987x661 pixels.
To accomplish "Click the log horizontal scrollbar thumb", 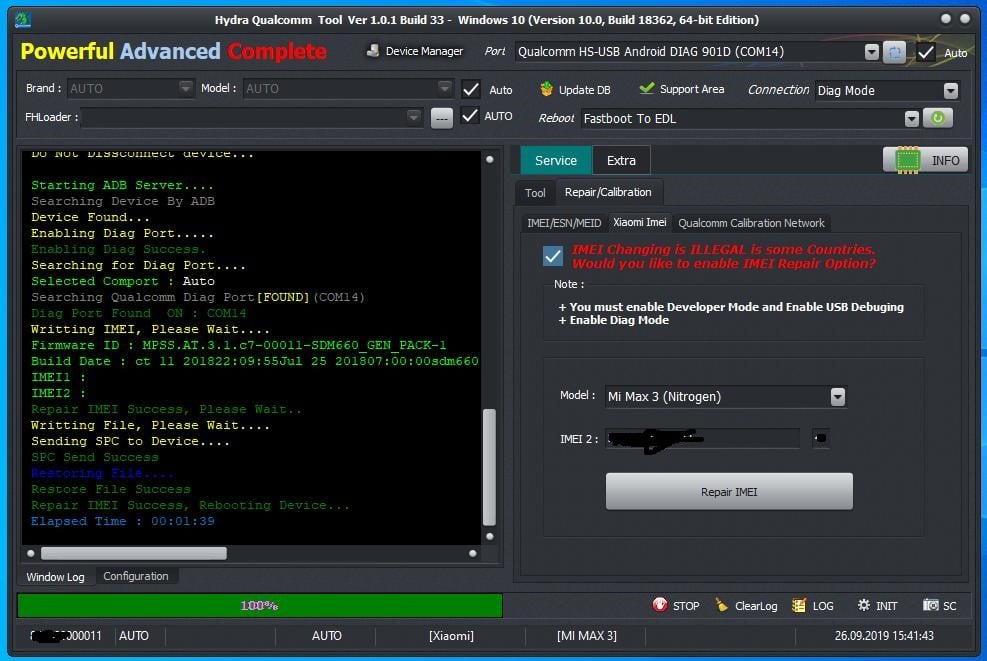I will pos(133,553).
